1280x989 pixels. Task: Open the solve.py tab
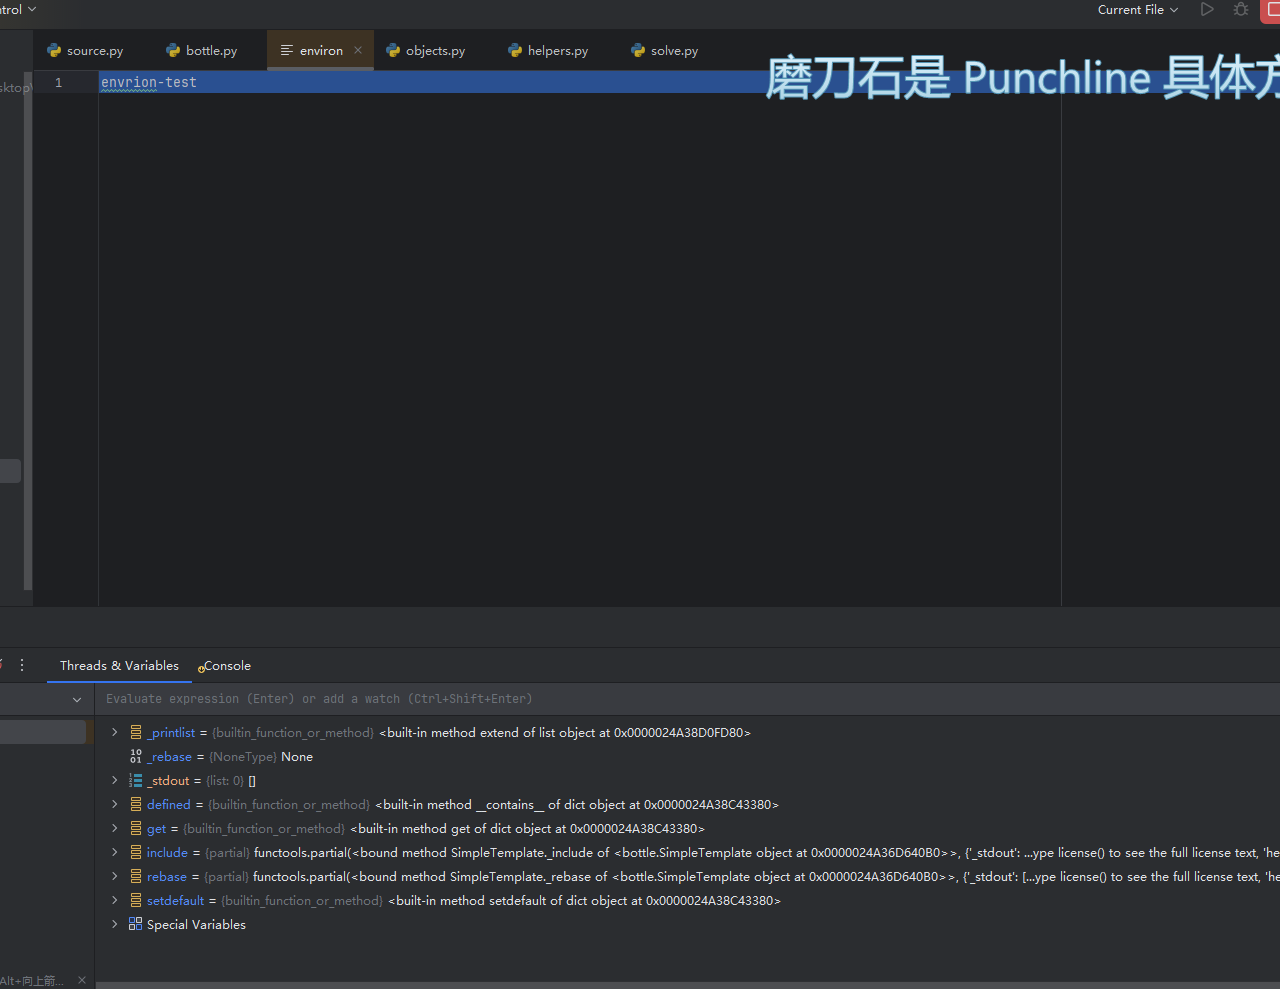tap(665, 50)
